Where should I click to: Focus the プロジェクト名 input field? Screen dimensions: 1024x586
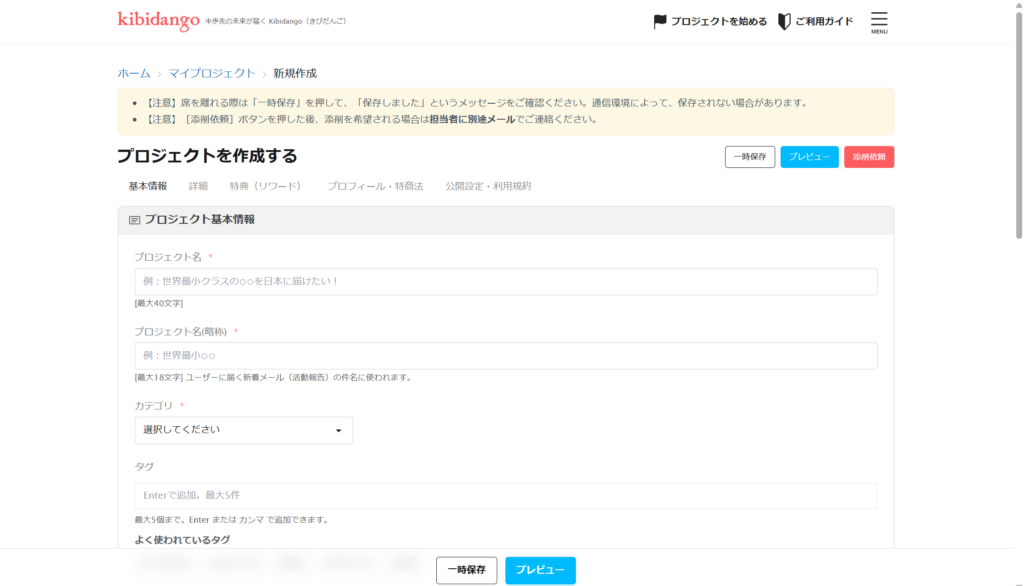[x=505, y=282]
